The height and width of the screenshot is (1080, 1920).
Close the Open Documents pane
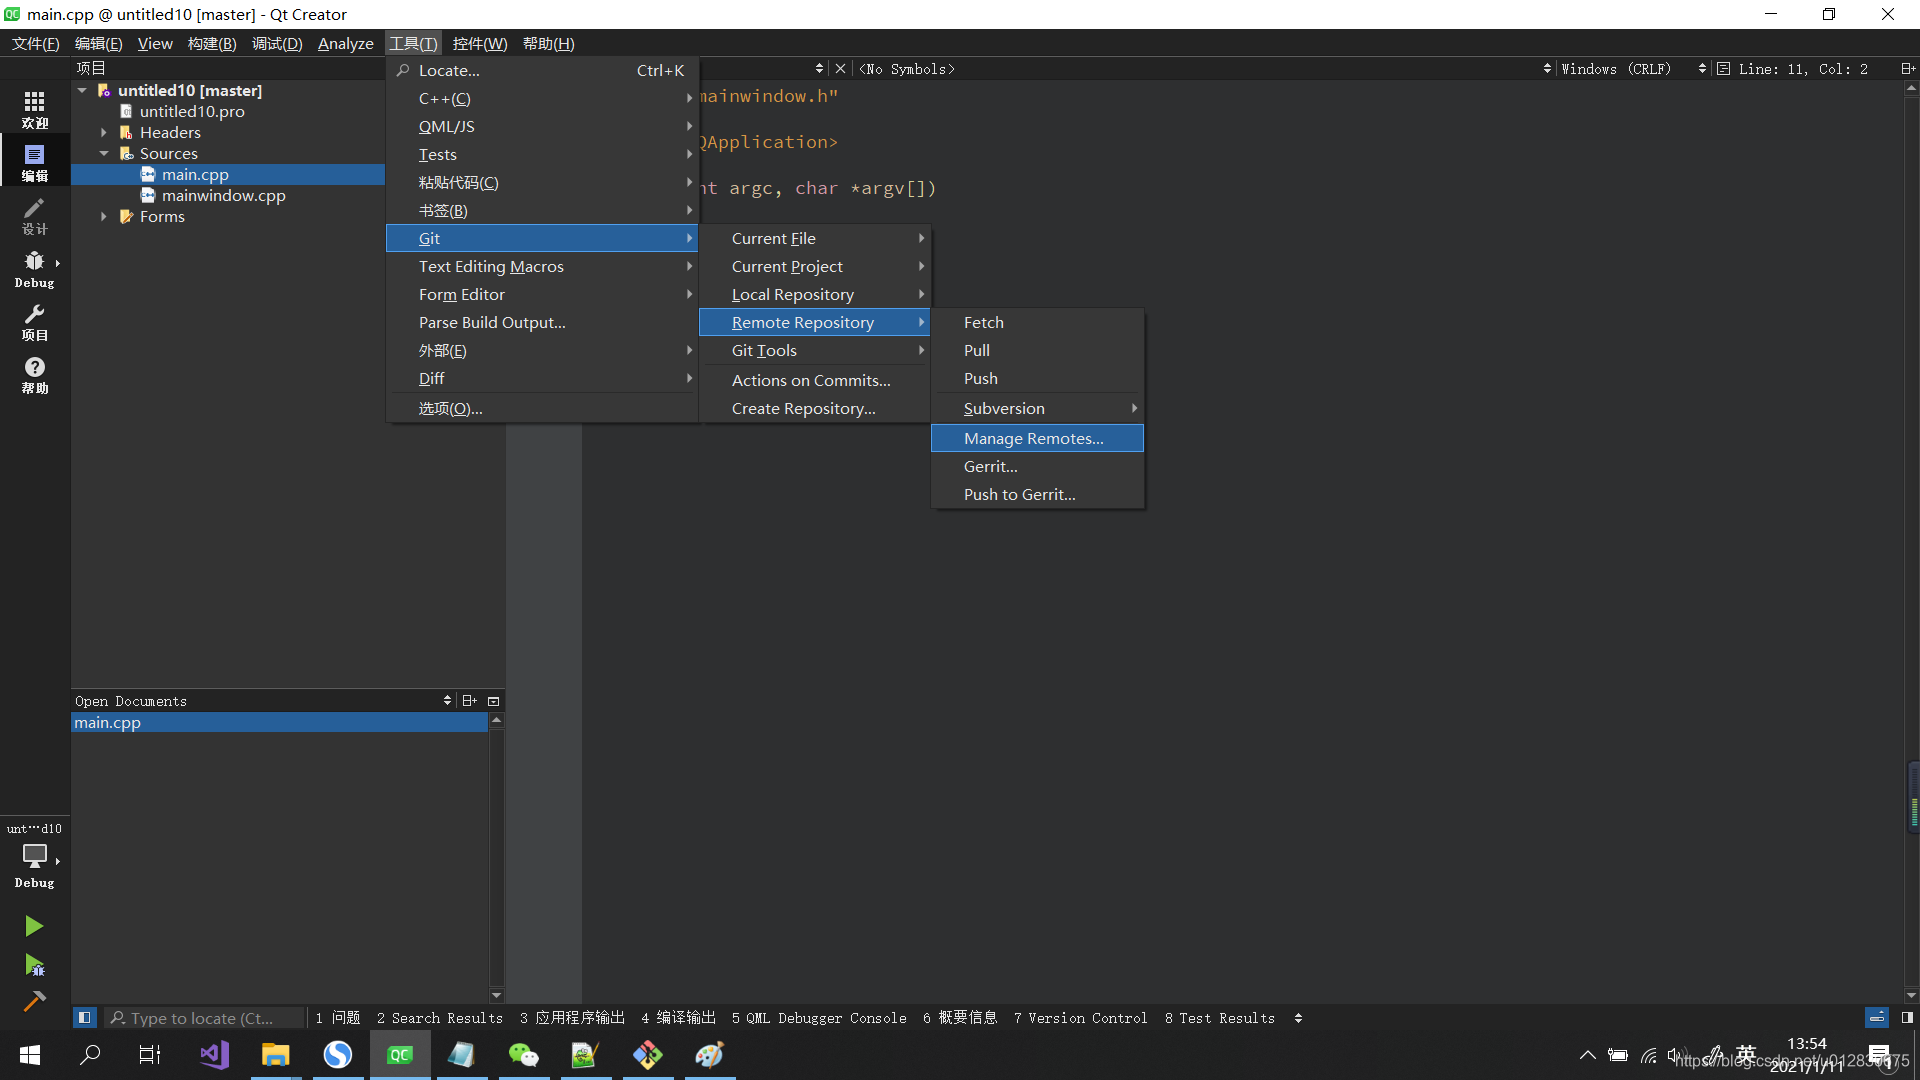pyautogui.click(x=494, y=701)
